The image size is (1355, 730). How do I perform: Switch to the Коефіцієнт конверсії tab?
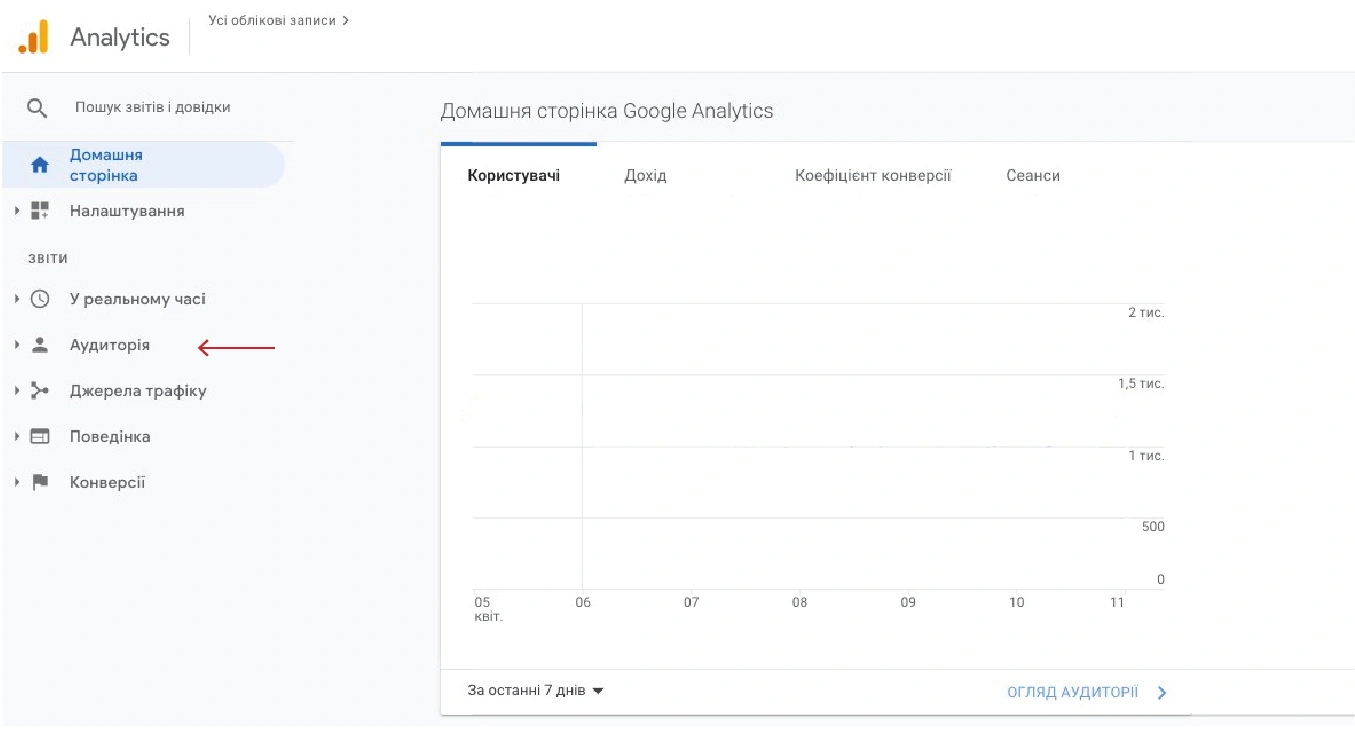coord(873,176)
